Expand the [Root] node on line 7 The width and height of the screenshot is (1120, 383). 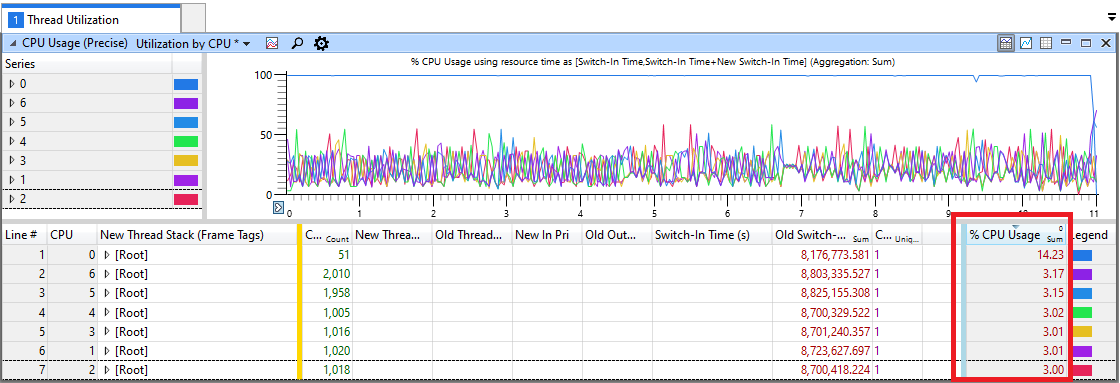pyautogui.click(x=107, y=370)
